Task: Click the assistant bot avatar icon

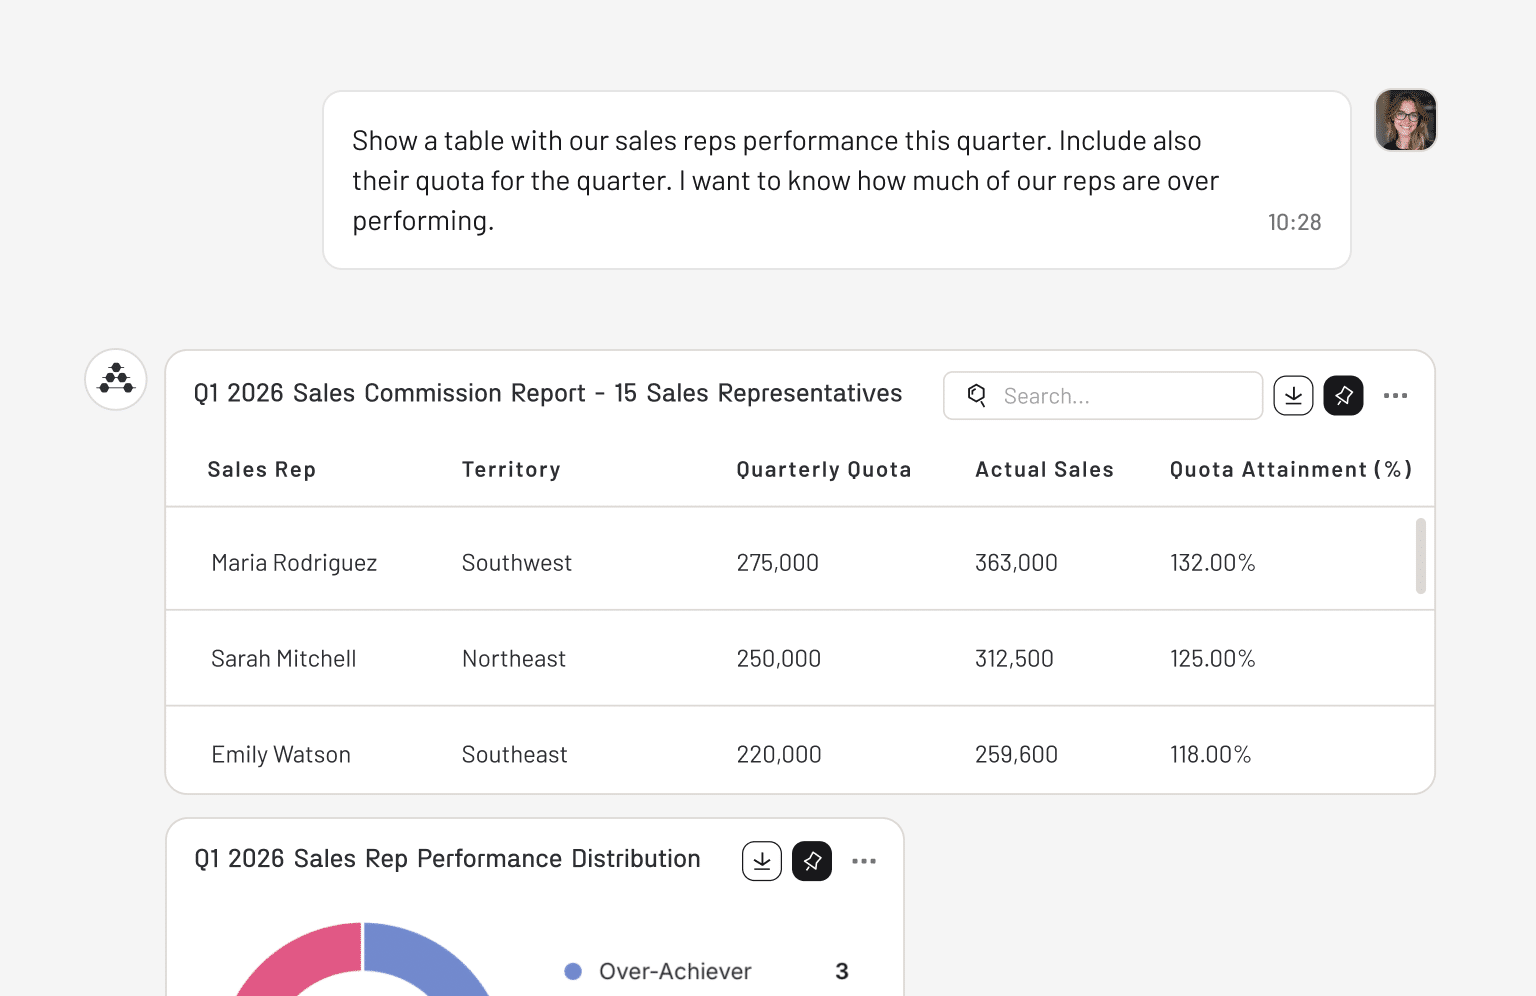Action: (116, 379)
